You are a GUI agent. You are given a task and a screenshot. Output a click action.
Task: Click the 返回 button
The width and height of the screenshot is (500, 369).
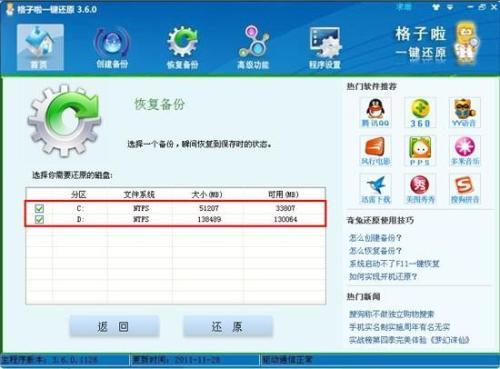pos(114,326)
